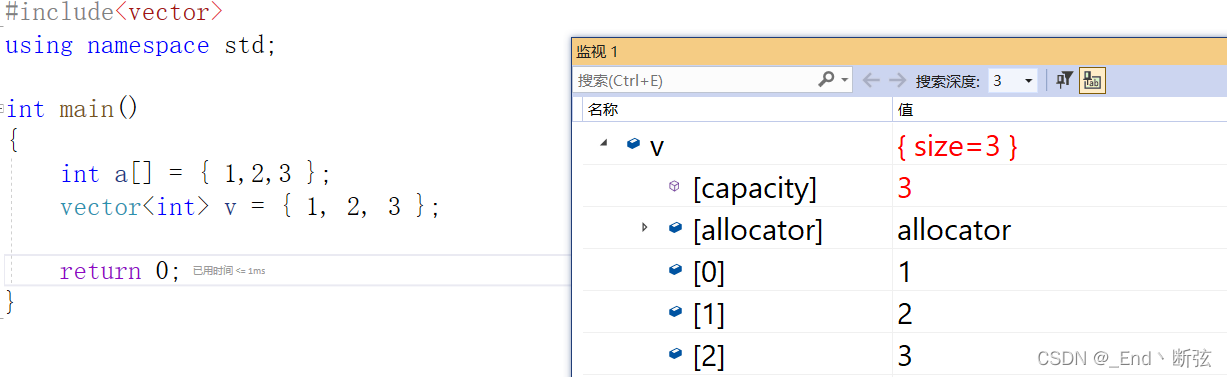Click the search magnifier icon in Watch window
This screenshot has width=1227, height=377.
pyautogui.click(x=826, y=80)
